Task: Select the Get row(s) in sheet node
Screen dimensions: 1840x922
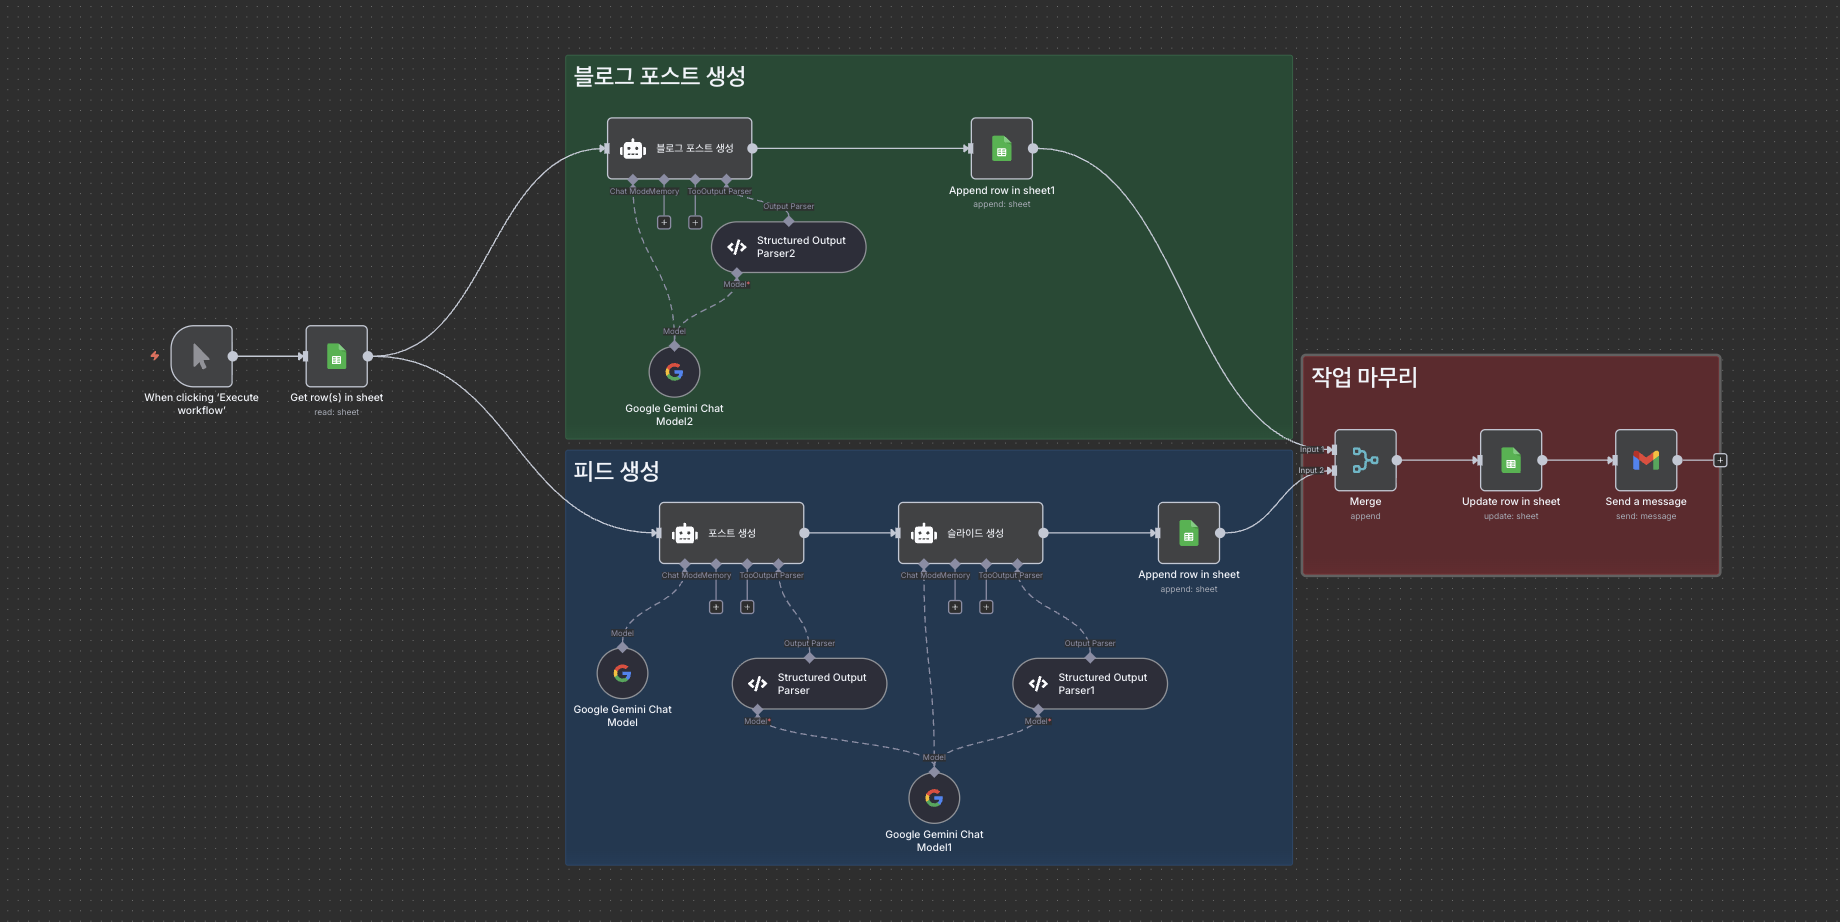Action: [x=336, y=356]
